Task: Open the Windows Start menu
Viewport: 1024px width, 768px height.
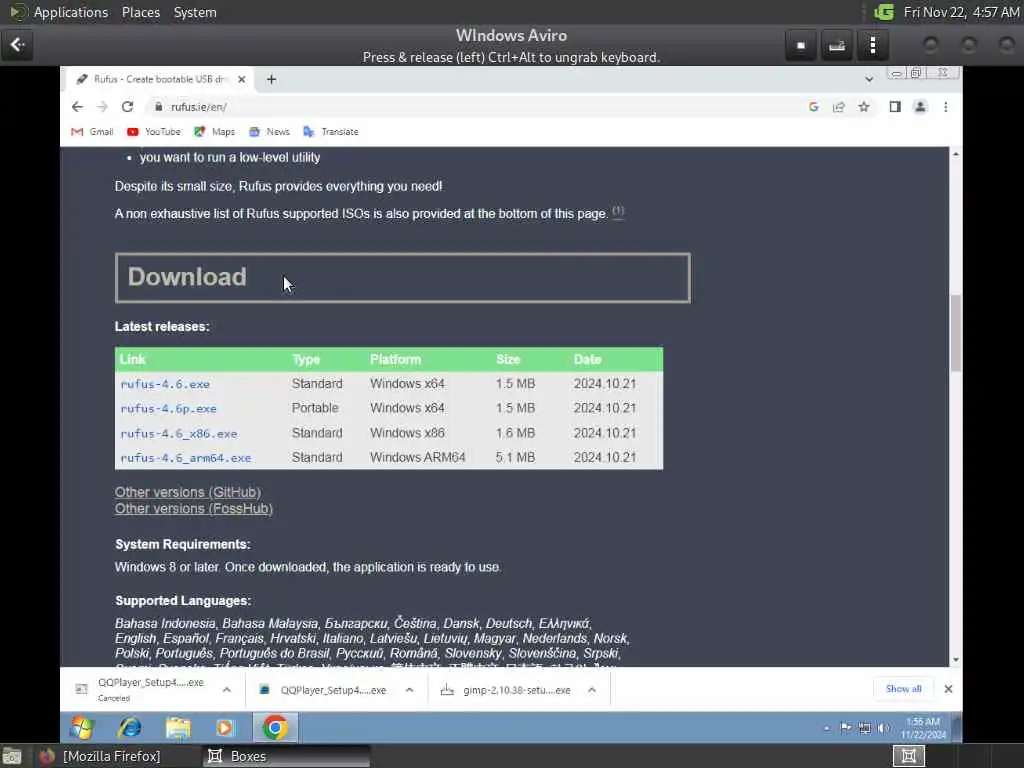Action: point(83,728)
